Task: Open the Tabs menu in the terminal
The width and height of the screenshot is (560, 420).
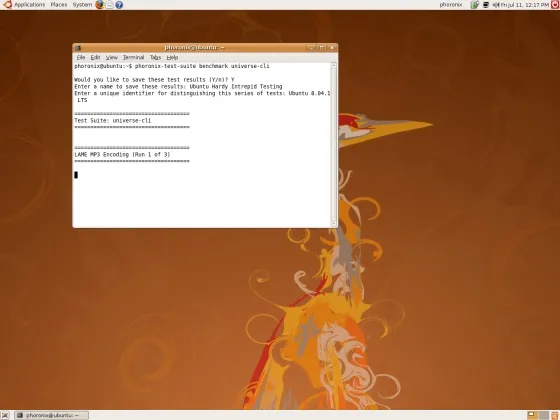Action: 155,57
